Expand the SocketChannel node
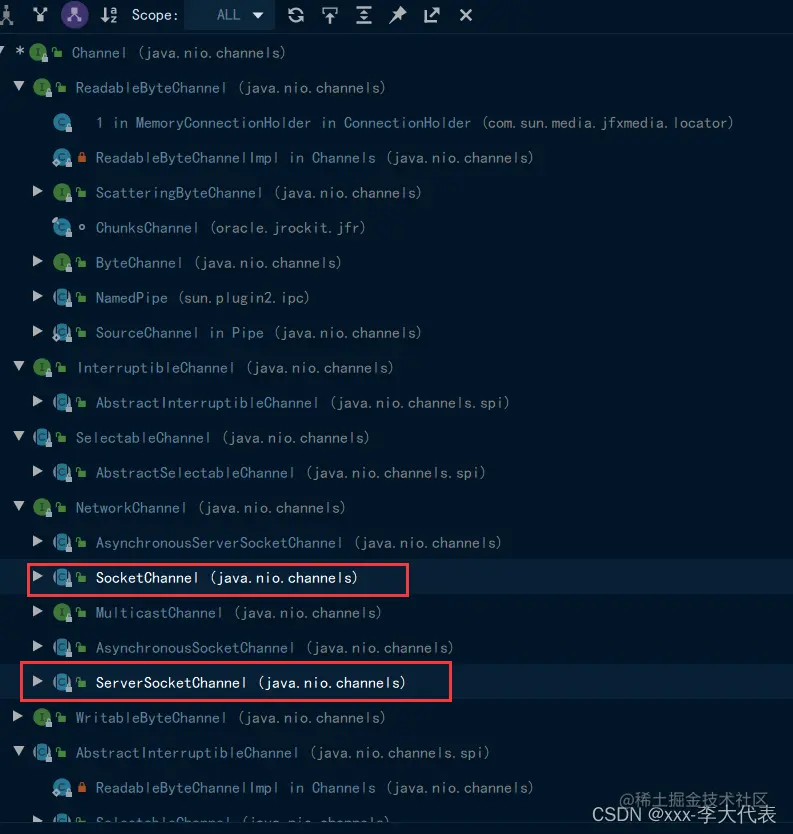This screenshot has width=793, height=834. [x=37, y=576]
